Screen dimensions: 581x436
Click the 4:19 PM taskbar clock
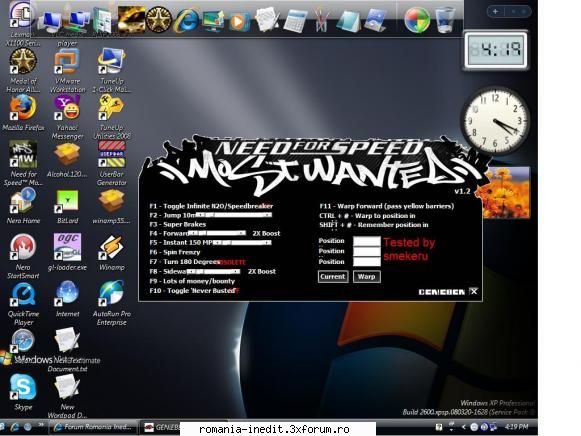point(516,427)
